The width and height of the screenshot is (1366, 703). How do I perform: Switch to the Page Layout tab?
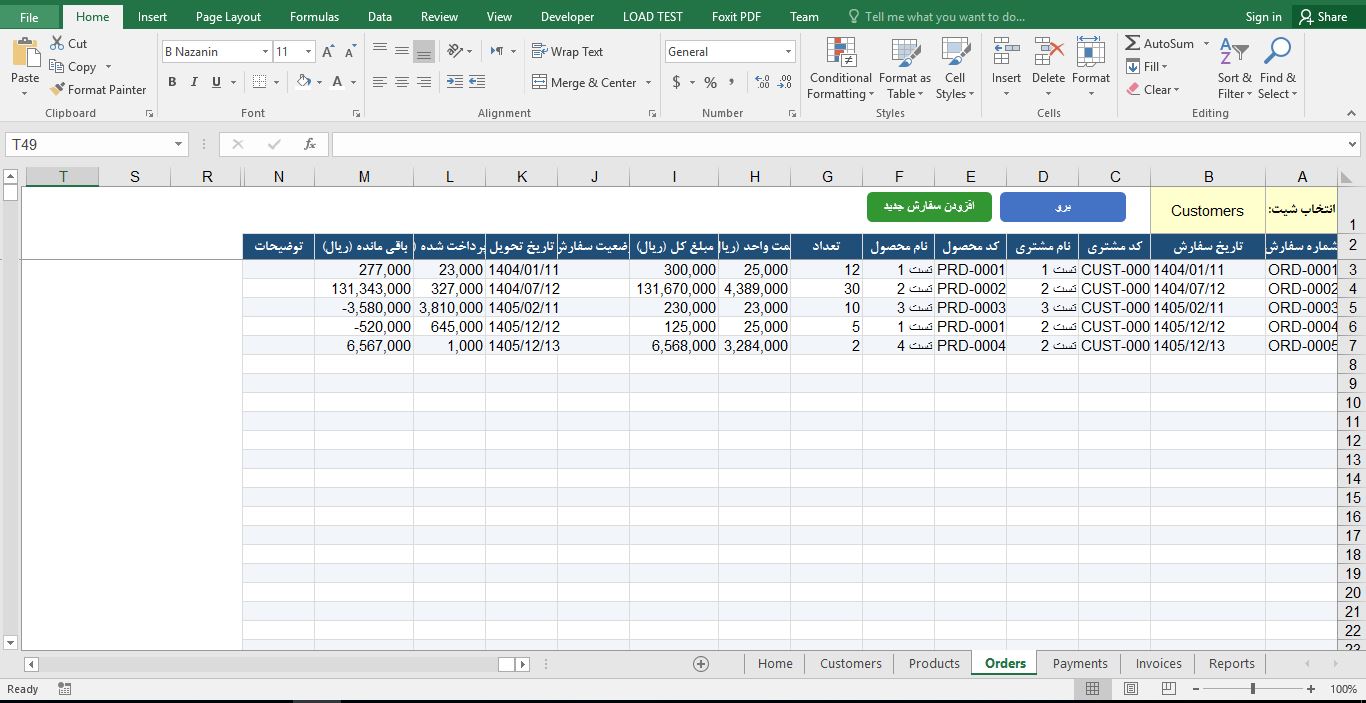[x=228, y=16]
